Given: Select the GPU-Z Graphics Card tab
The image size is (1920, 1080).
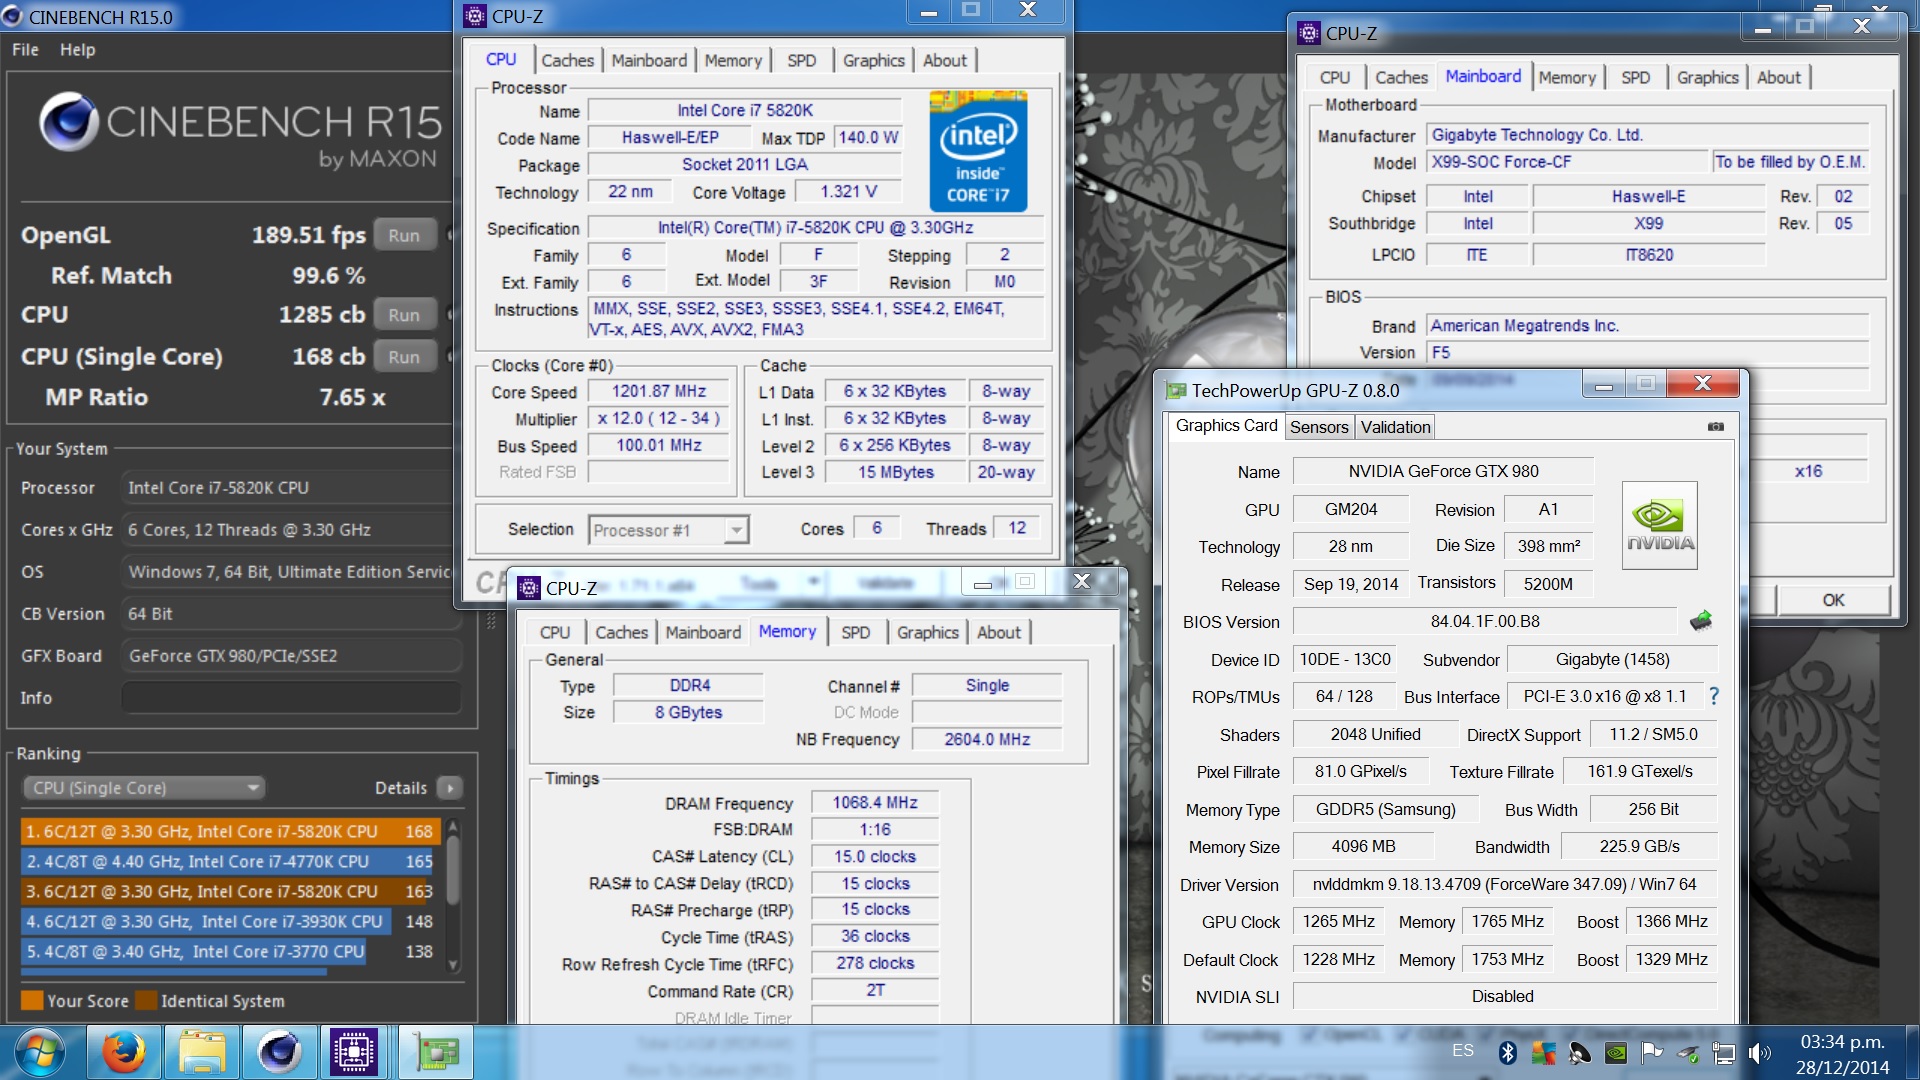Looking at the screenshot, I should 1226,425.
